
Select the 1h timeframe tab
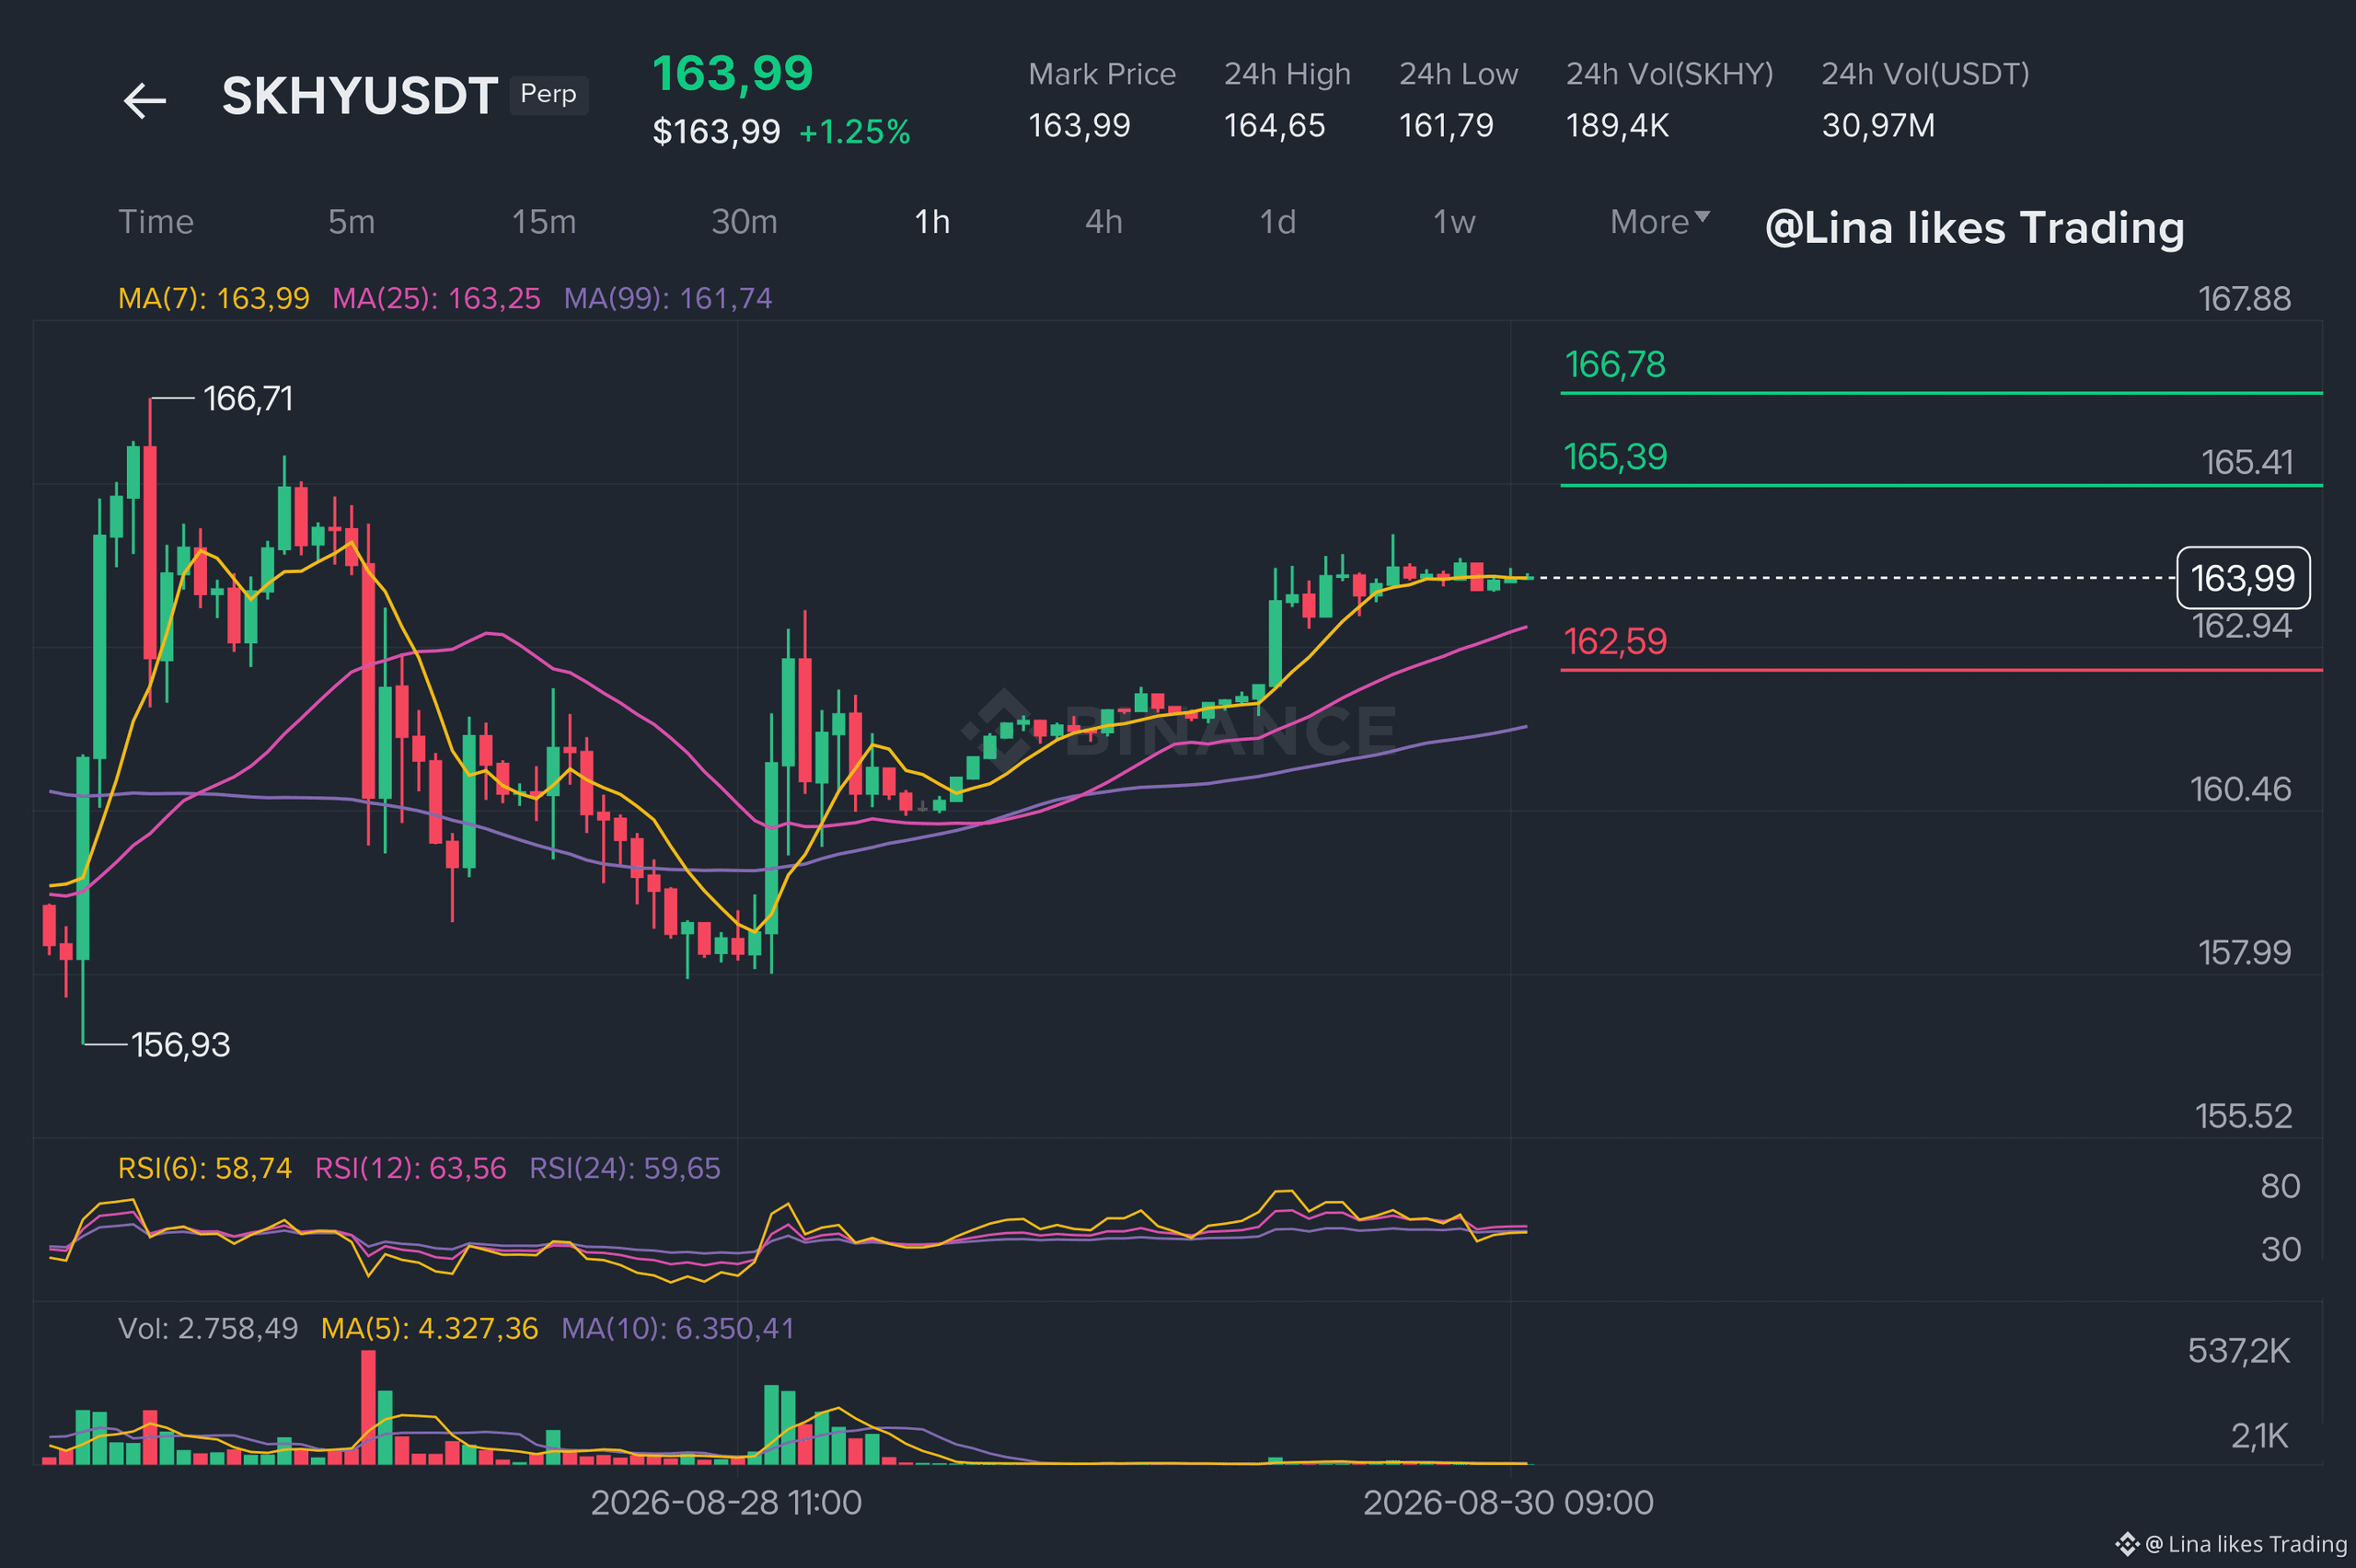pyautogui.click(x=932, y=222)
